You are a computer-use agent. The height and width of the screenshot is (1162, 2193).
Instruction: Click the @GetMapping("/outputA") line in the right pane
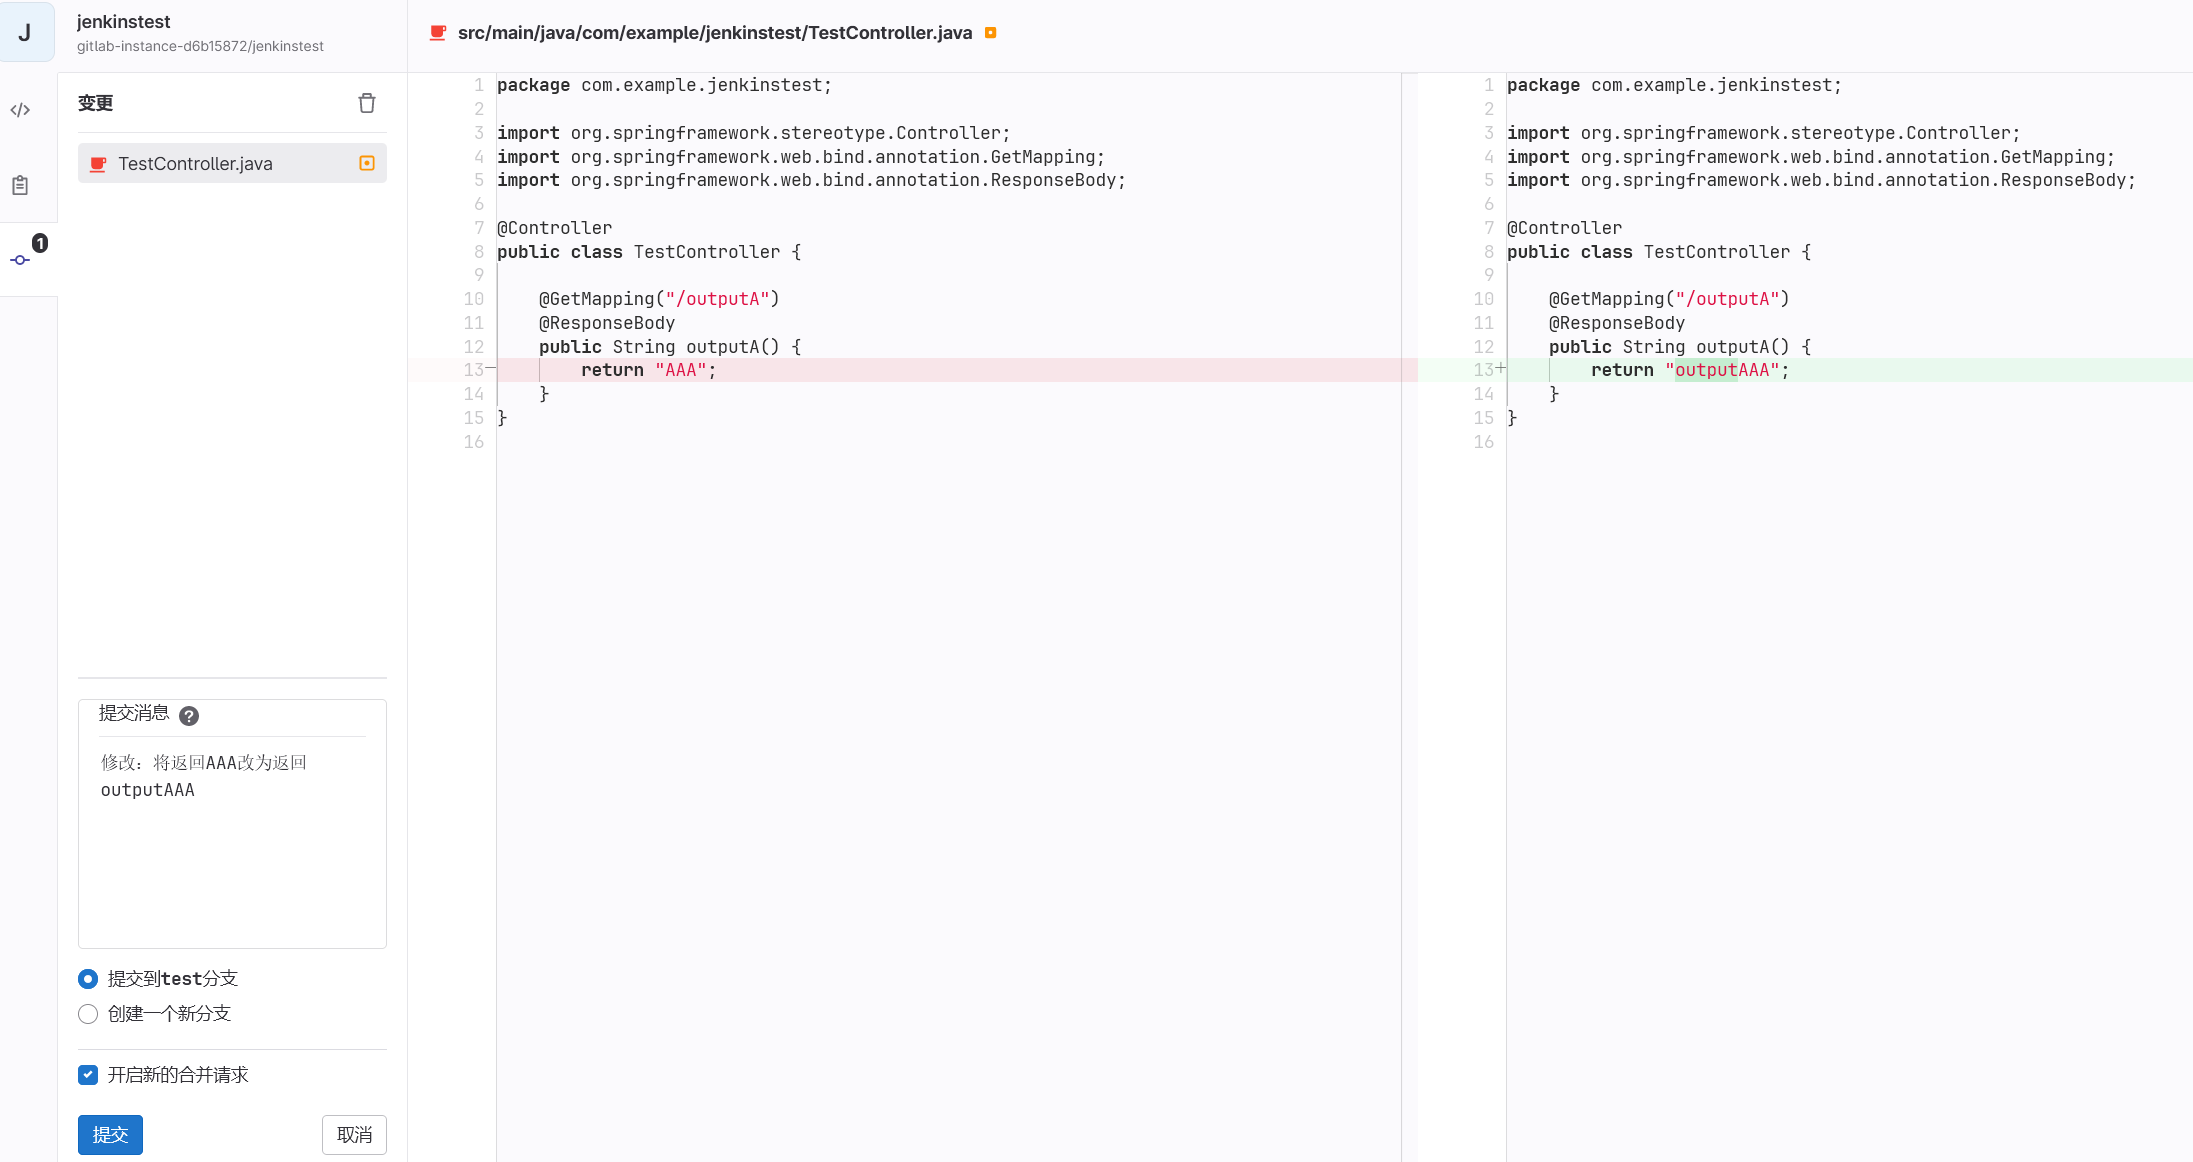pyautogui.click(x=1669, y=299)
